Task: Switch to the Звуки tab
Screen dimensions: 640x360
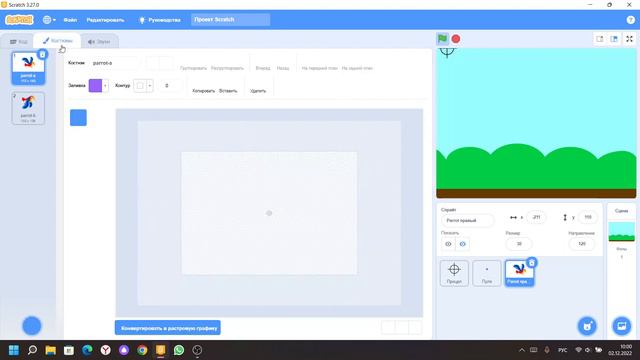Action: (x=99, y=41)
